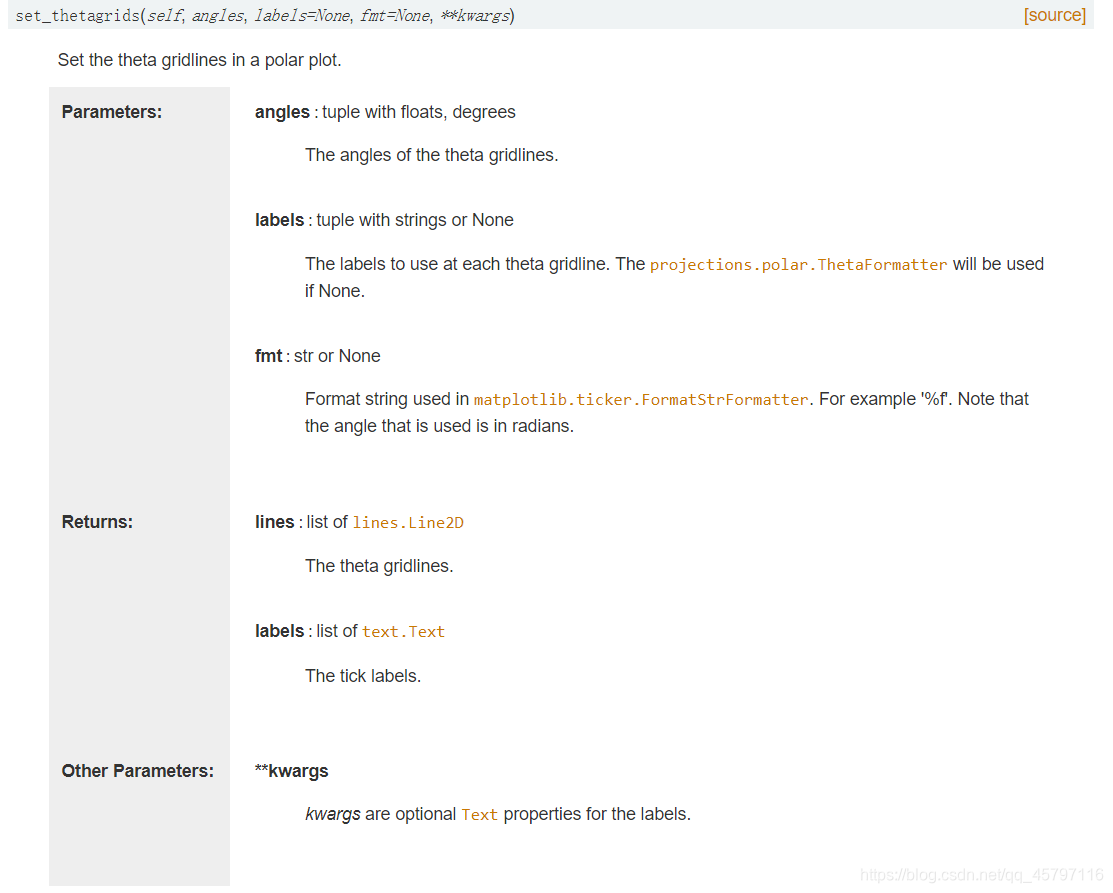Open the matplotlib.ticker.FormatStrFormatter link

click(641, 400)
